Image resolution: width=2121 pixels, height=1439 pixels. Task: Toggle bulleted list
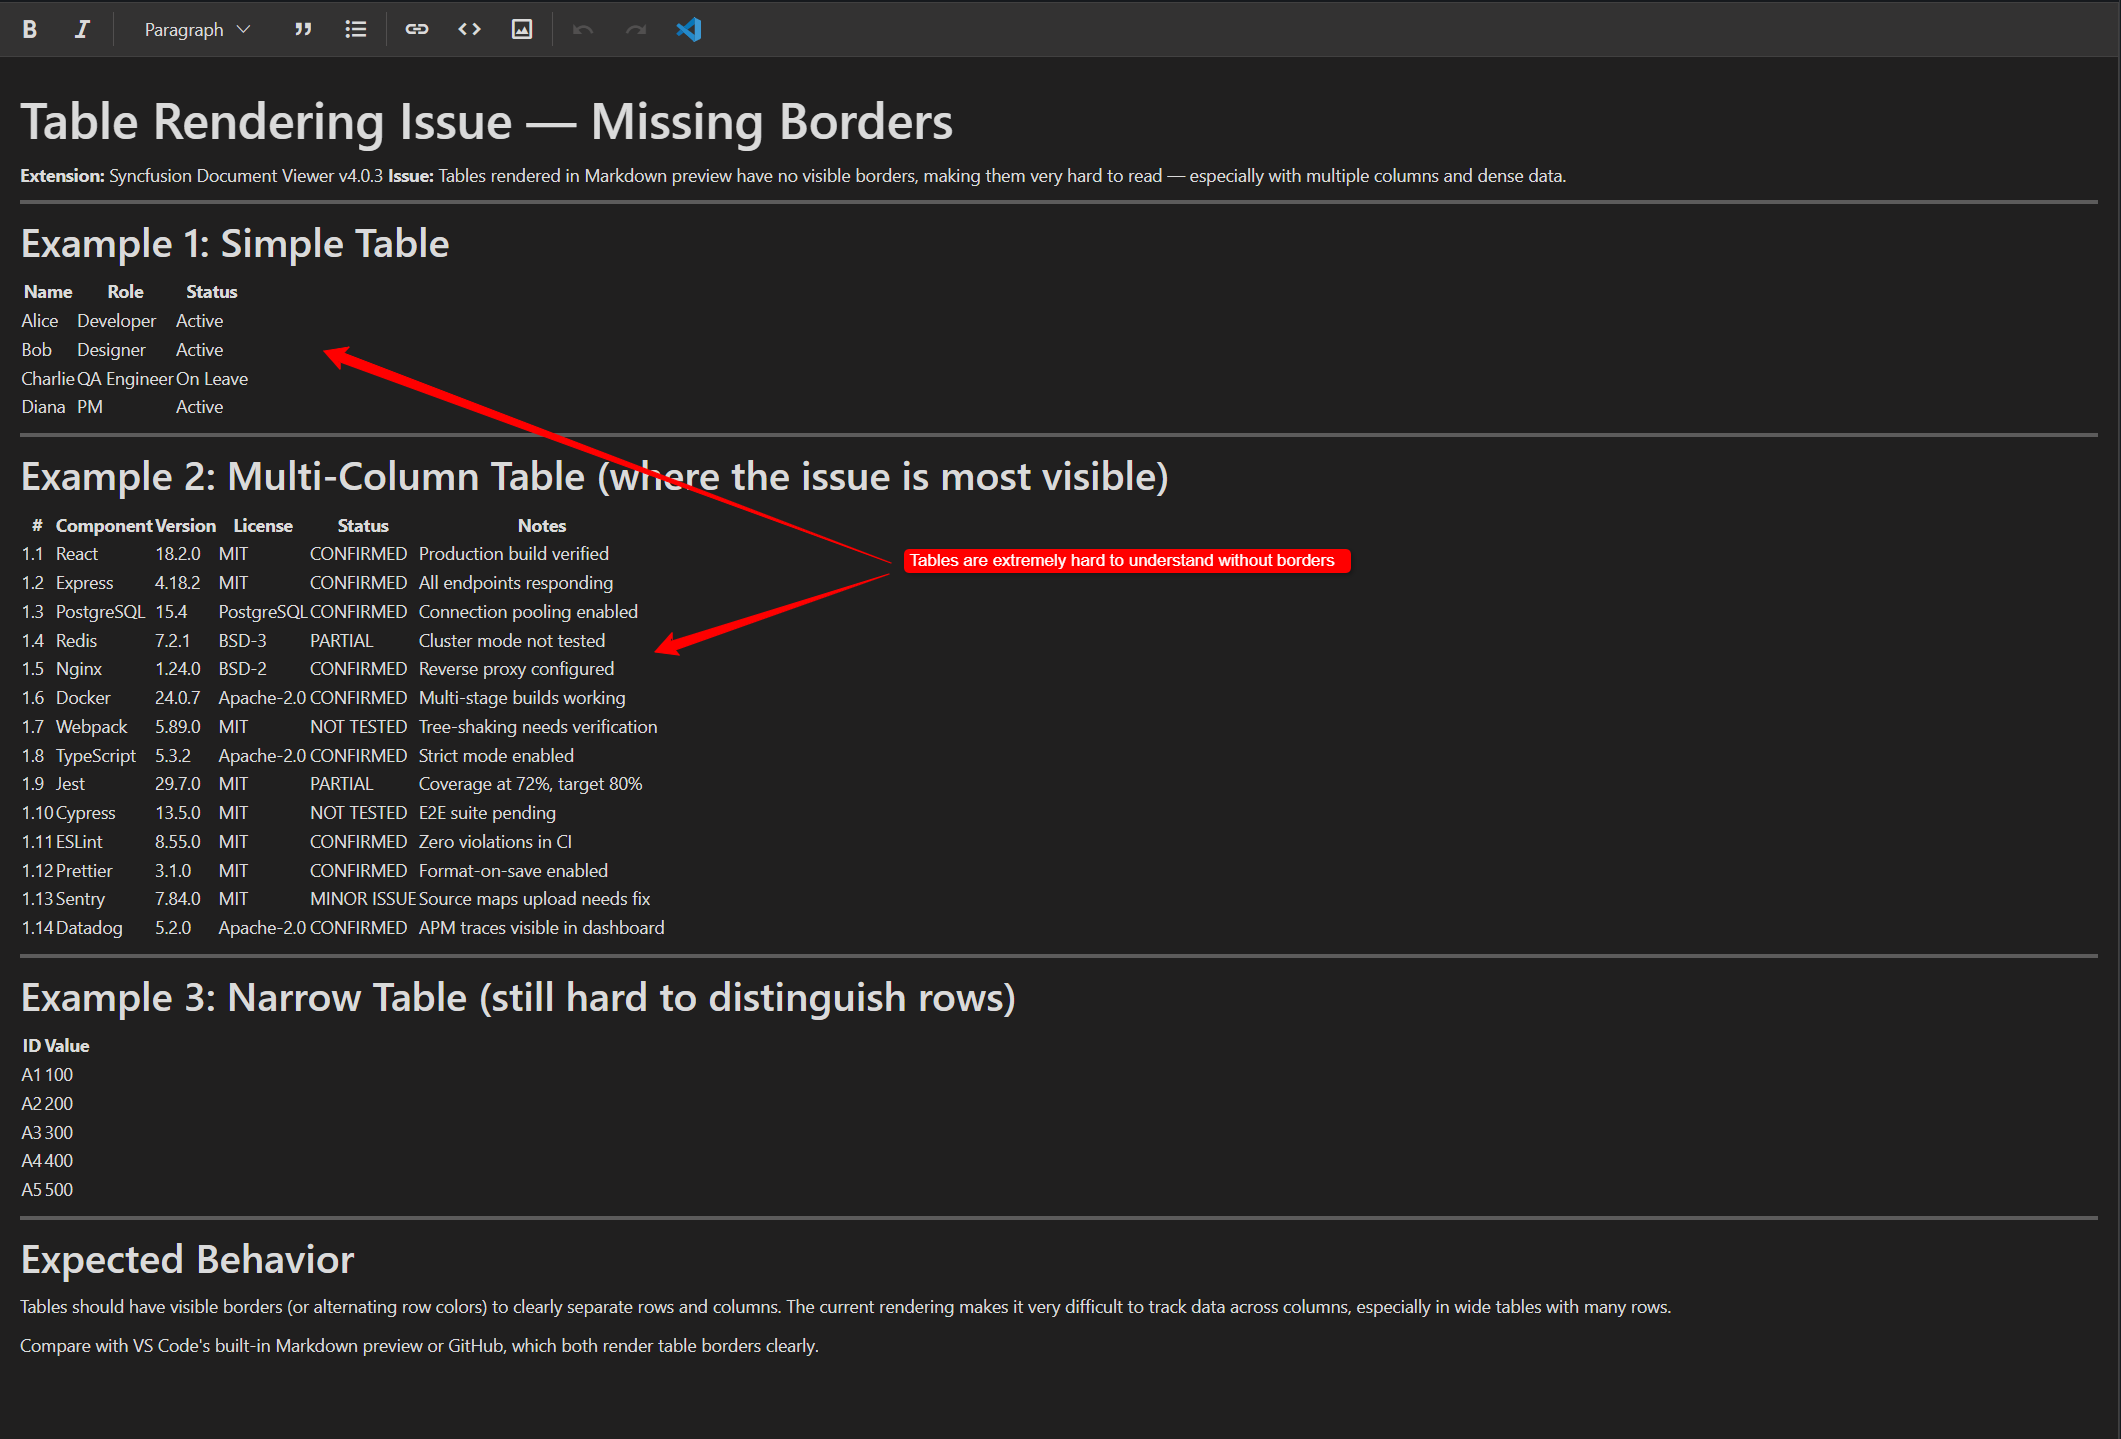click(355, 29)
